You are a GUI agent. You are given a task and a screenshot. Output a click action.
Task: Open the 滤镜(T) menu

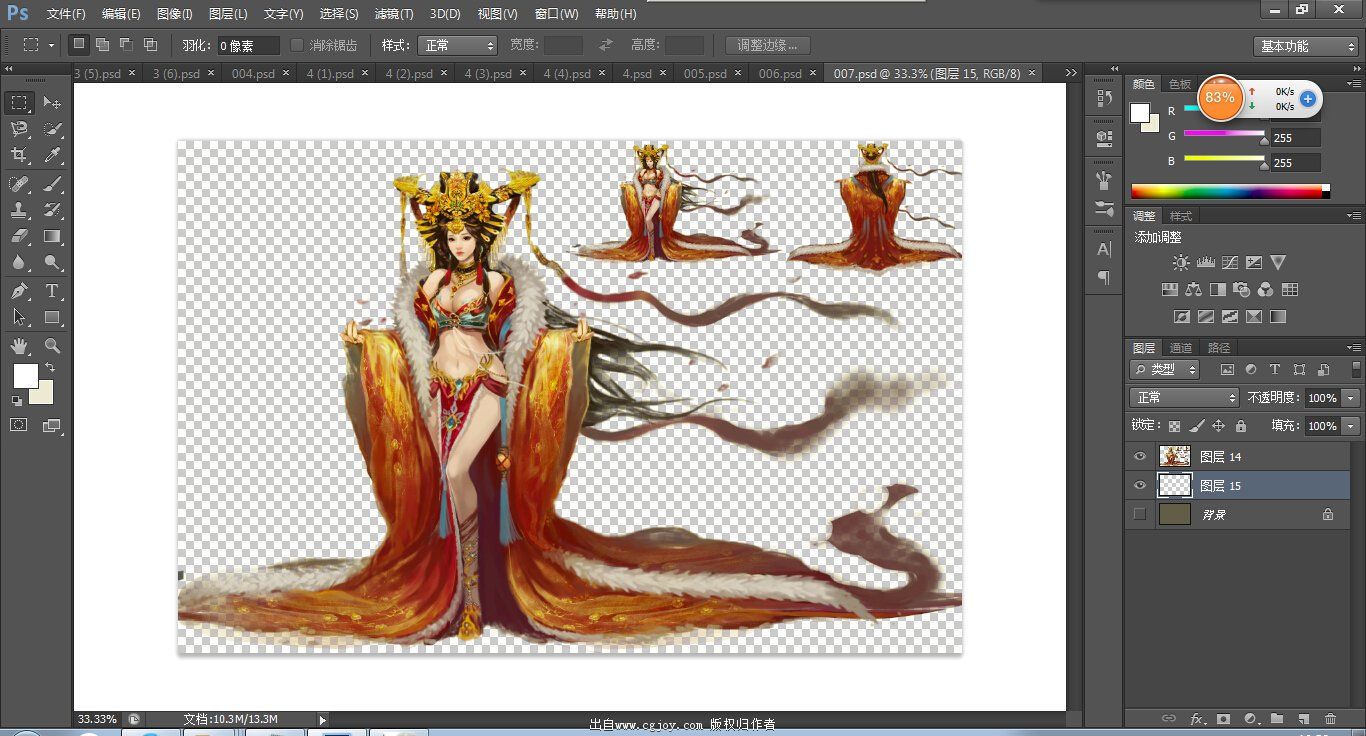coord(394,14)
